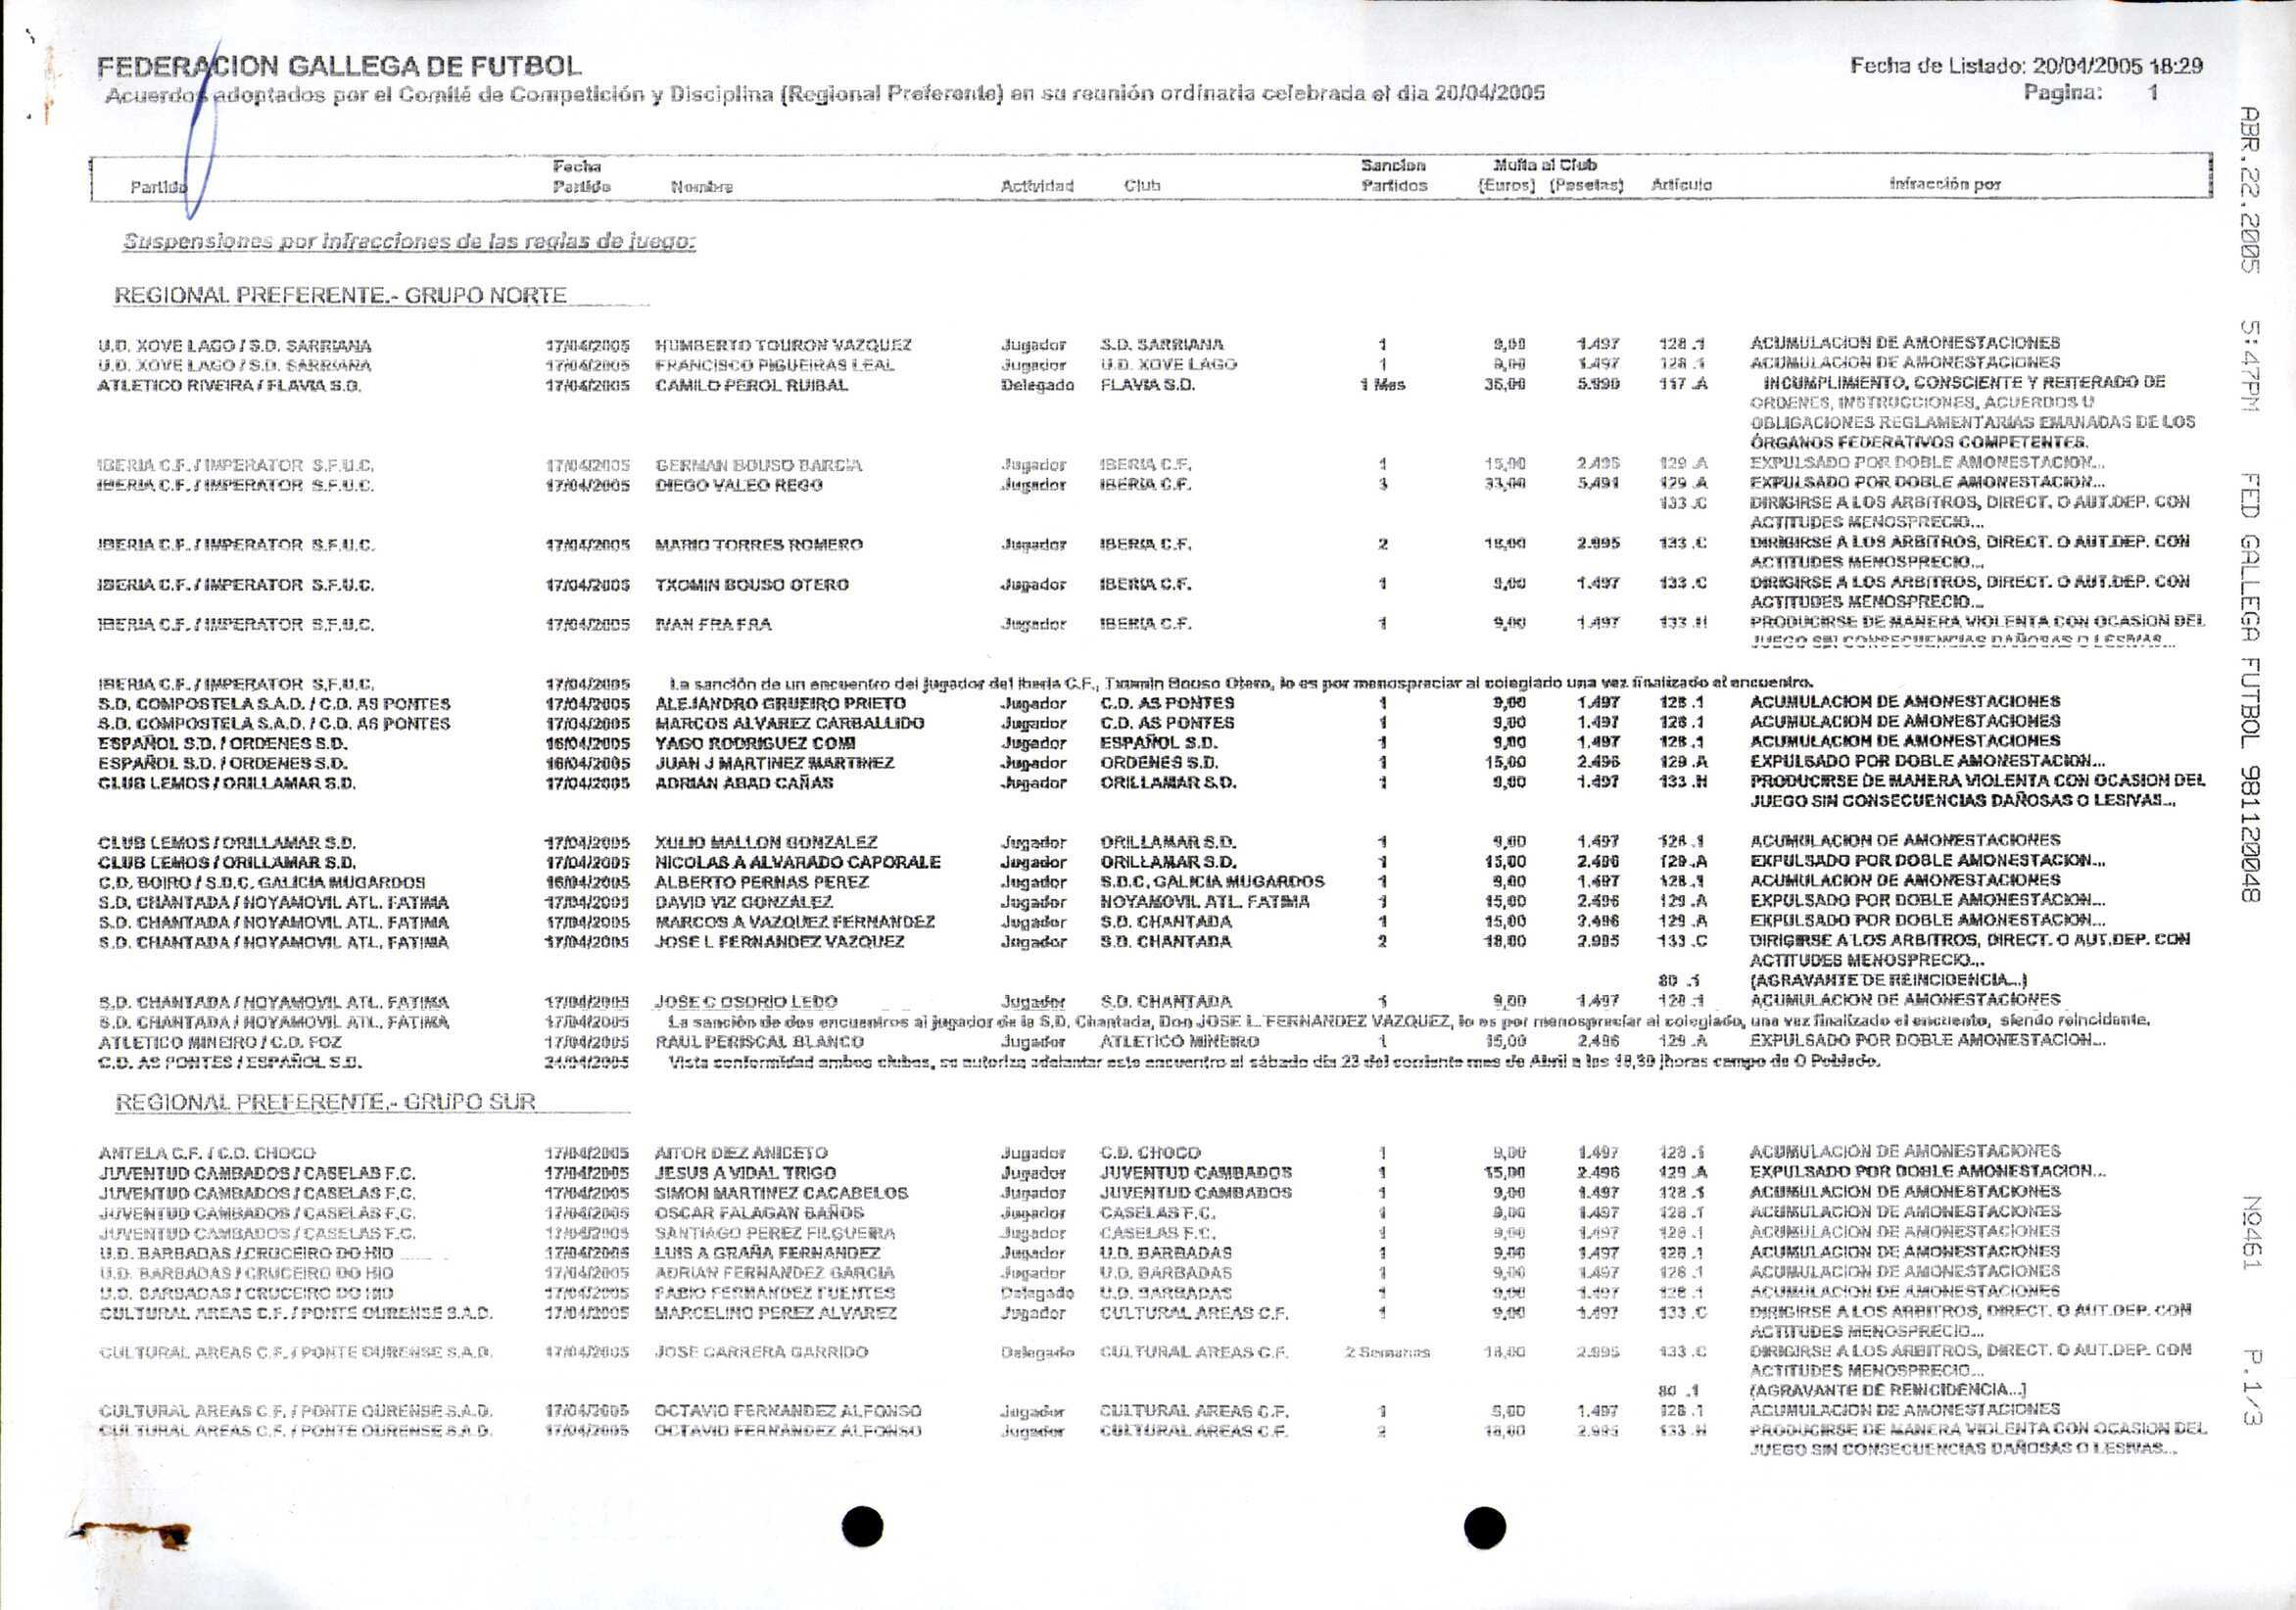Select the 'Articulo' column header

click(x=1681, y=185)
